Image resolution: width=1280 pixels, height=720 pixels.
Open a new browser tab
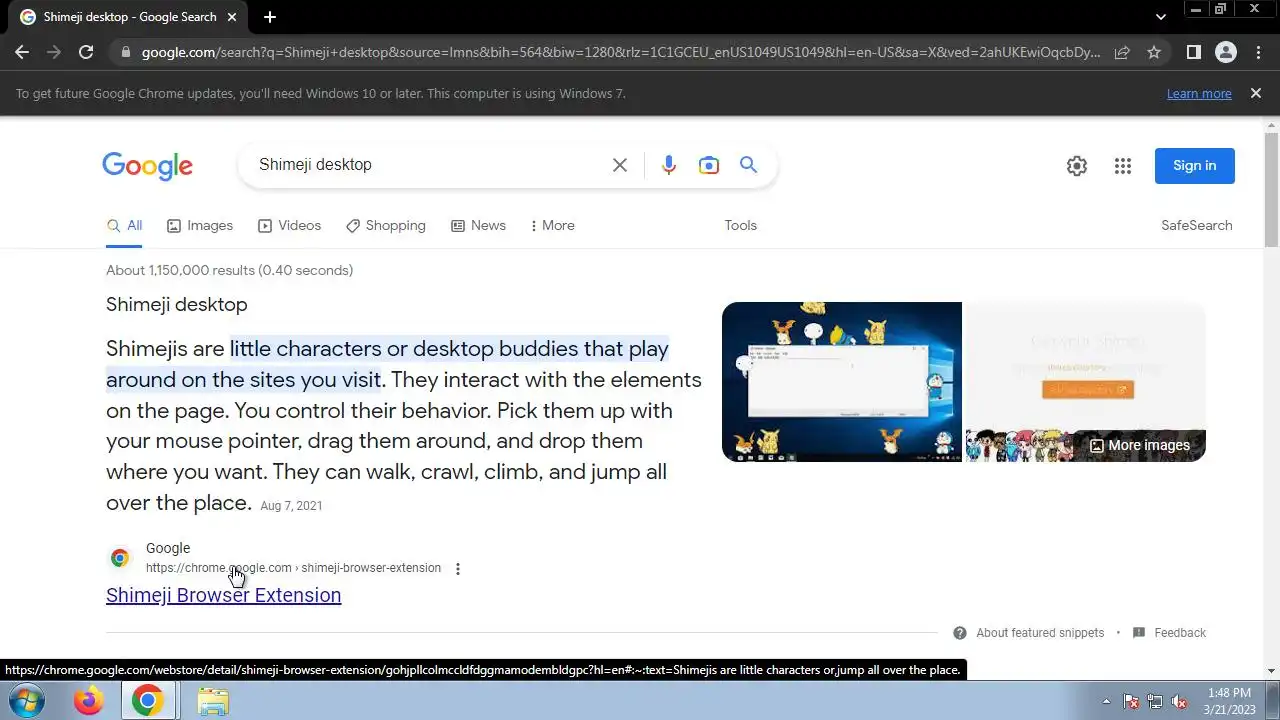click(x=270, y=17)
